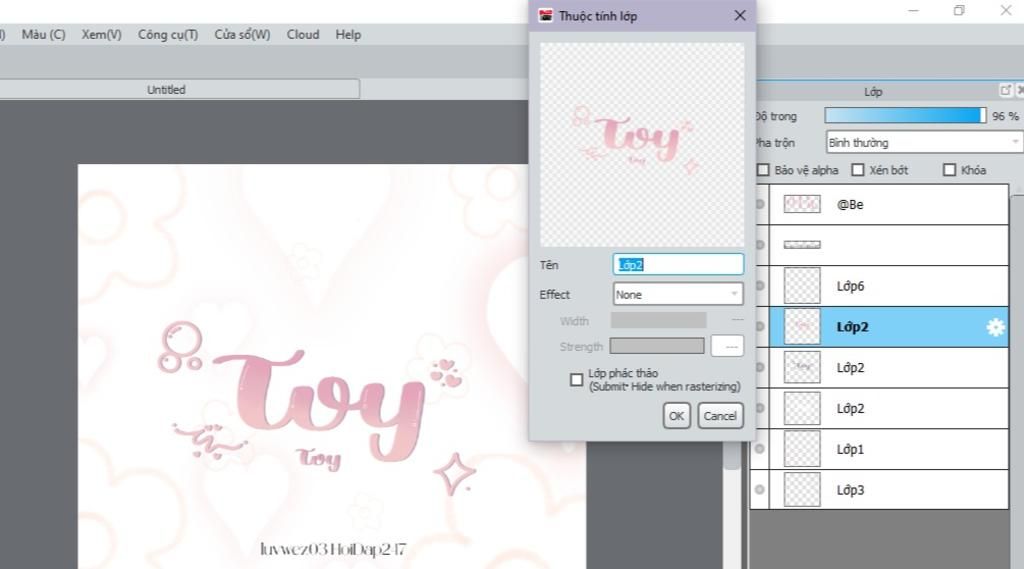1024x569 pixels.
Task: Click the MediBang icon in the dialog title bar
Action: click(546, 16)
